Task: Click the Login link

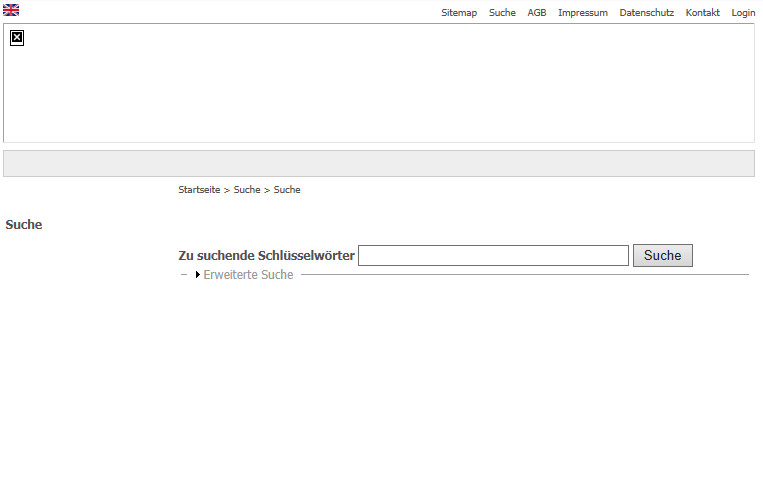Action: point(743,13)
